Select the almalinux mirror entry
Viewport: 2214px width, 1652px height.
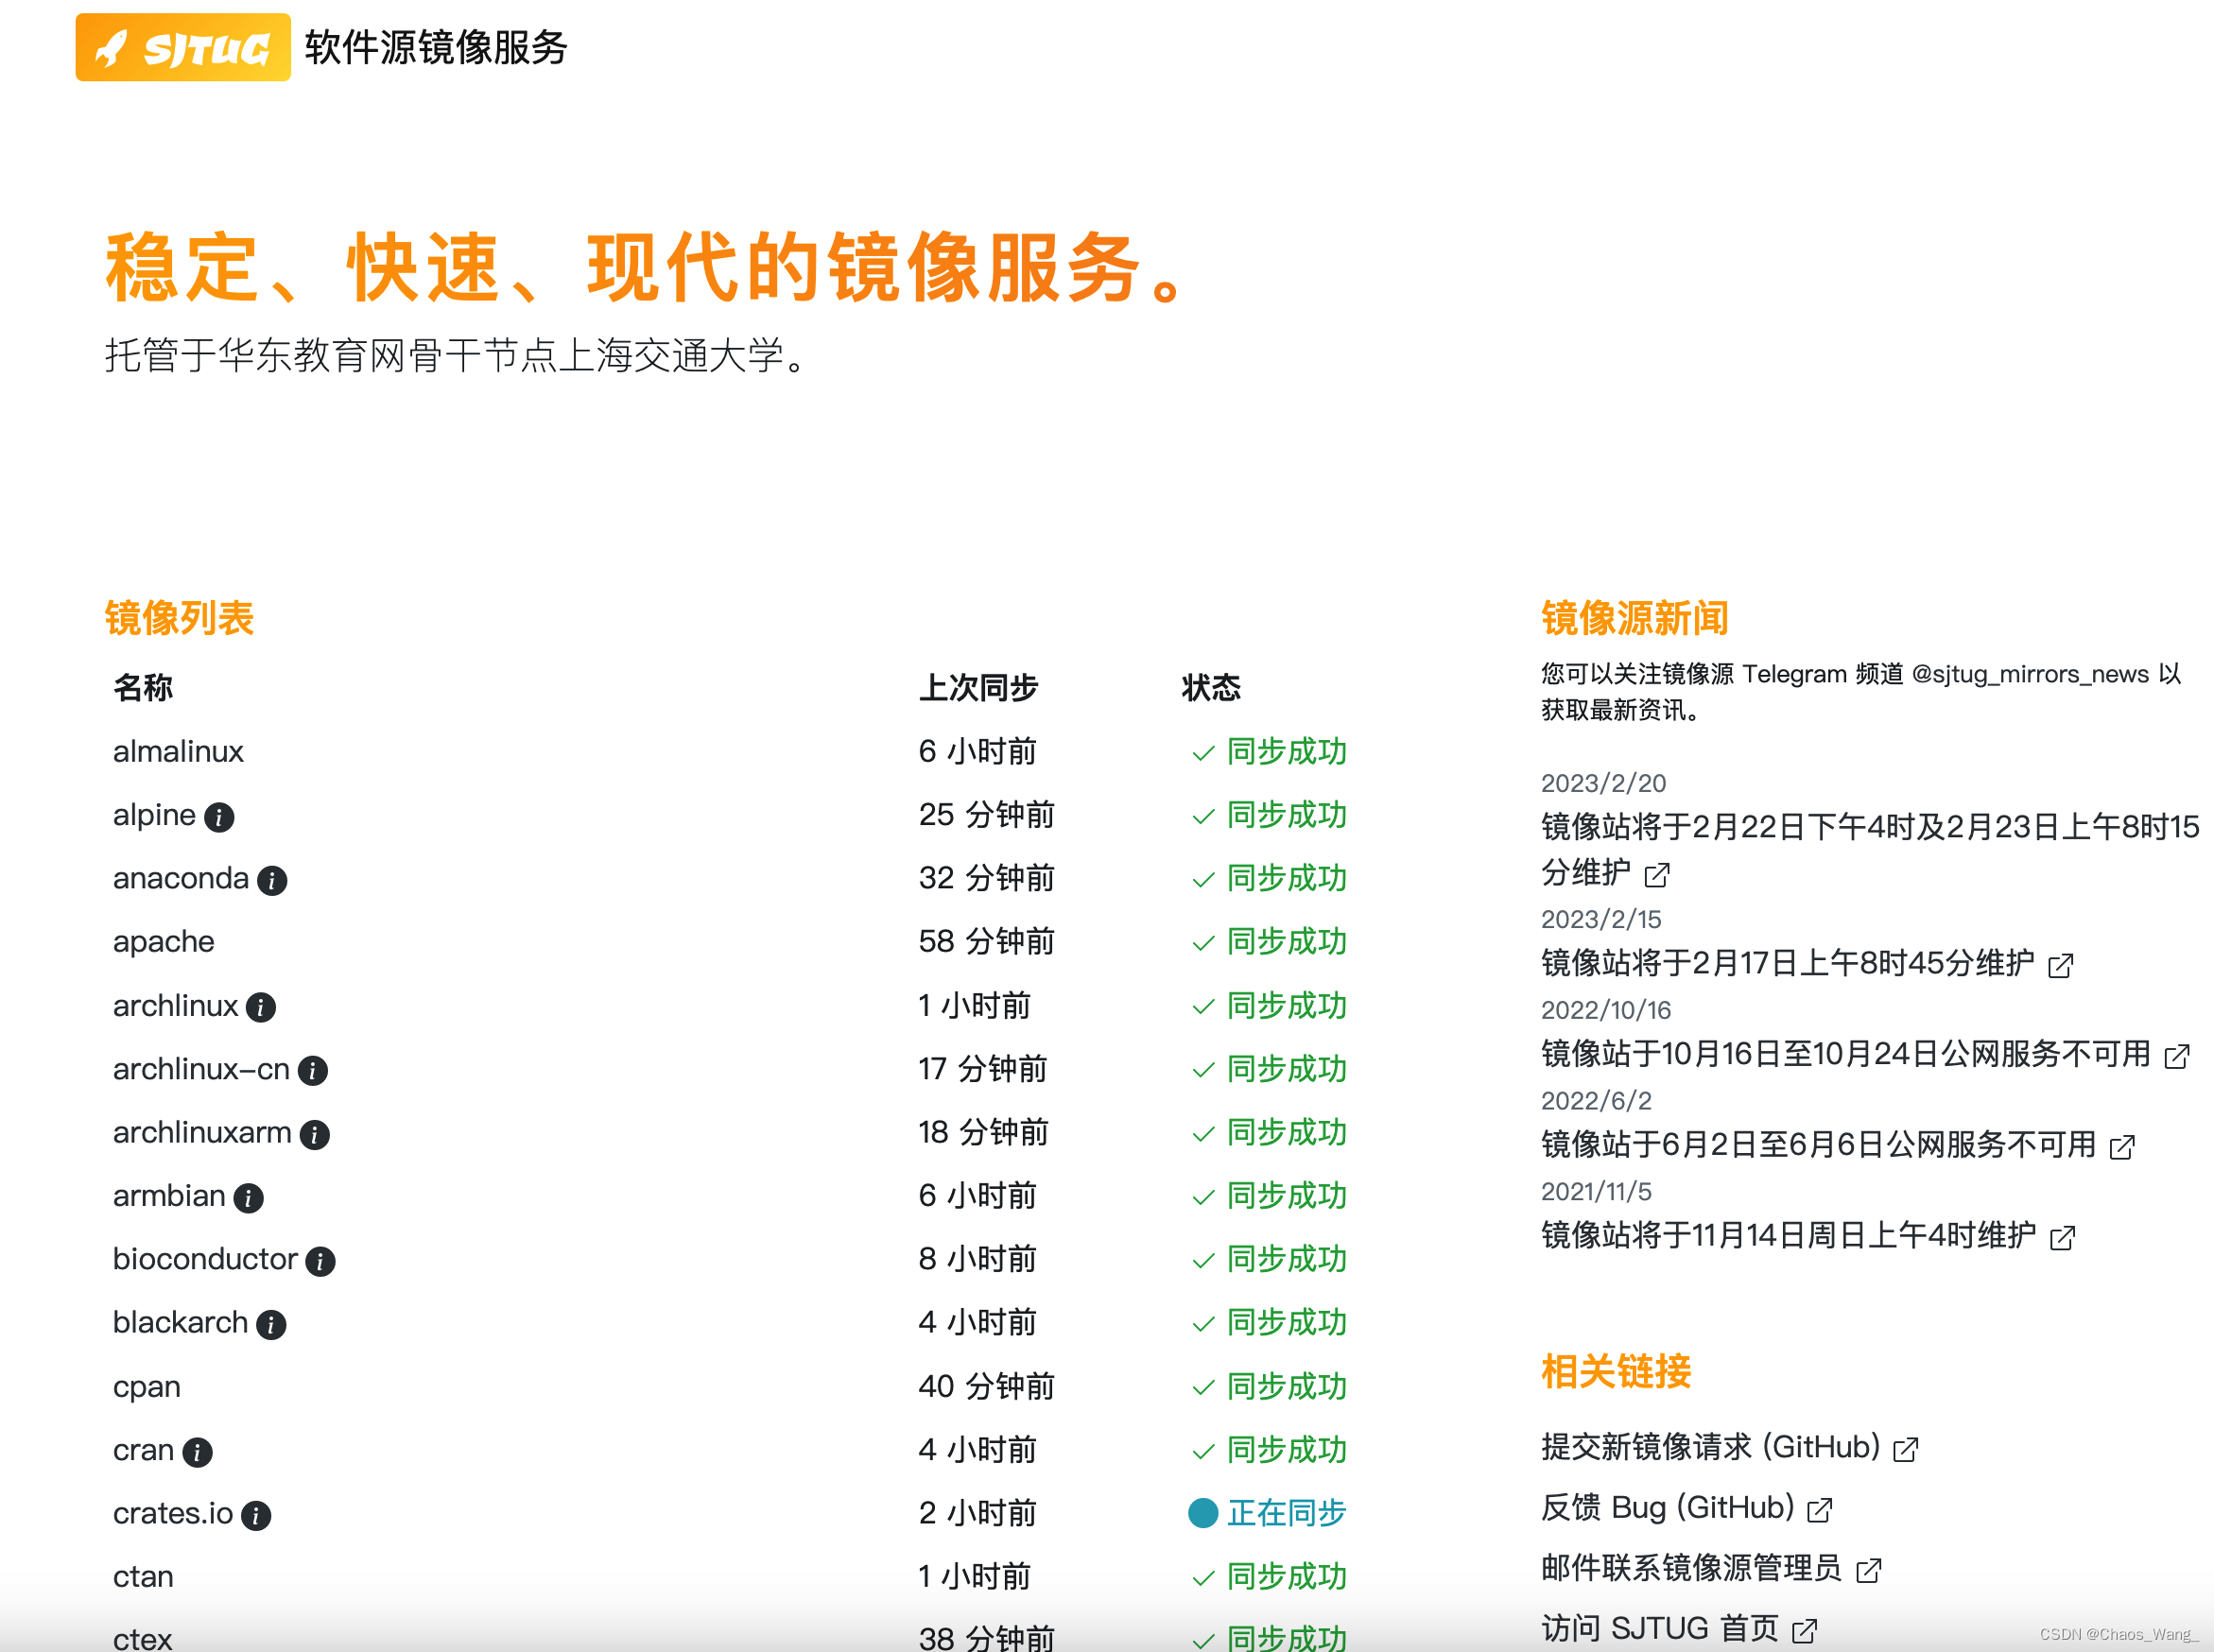(177, 752)
